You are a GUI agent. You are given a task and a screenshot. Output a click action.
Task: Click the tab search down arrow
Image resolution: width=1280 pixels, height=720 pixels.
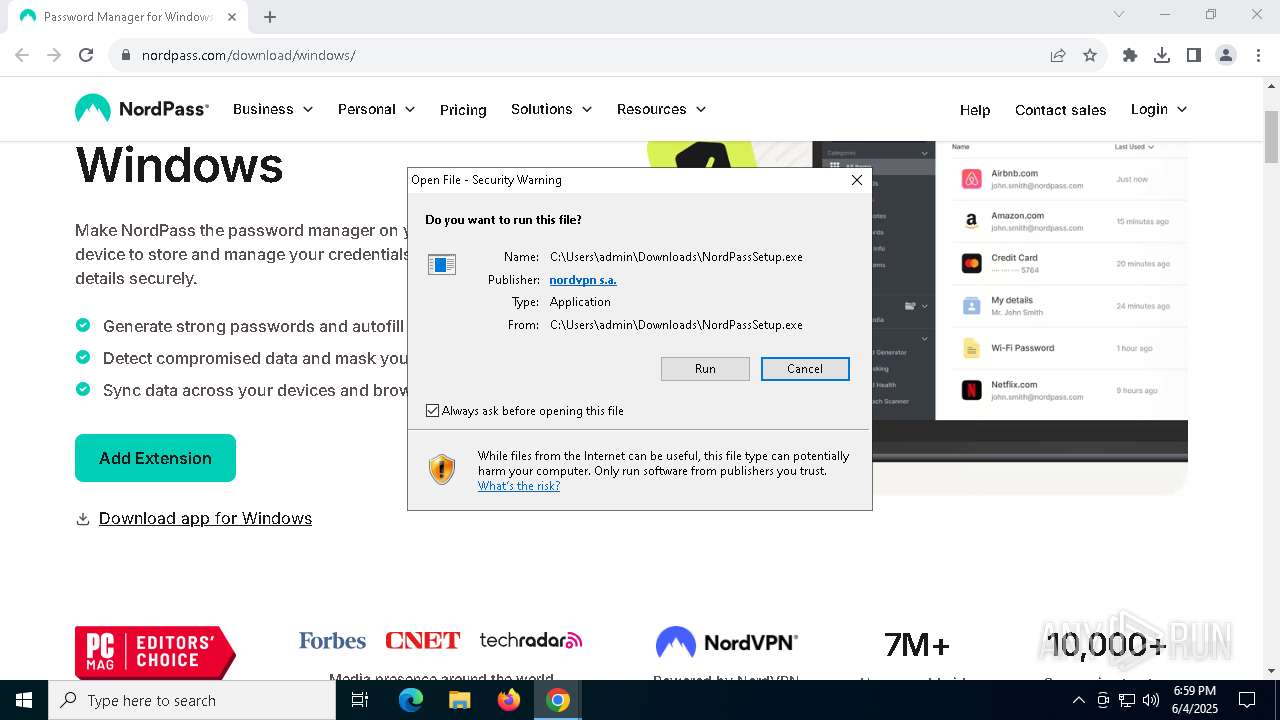click(x=1119, y=14)
